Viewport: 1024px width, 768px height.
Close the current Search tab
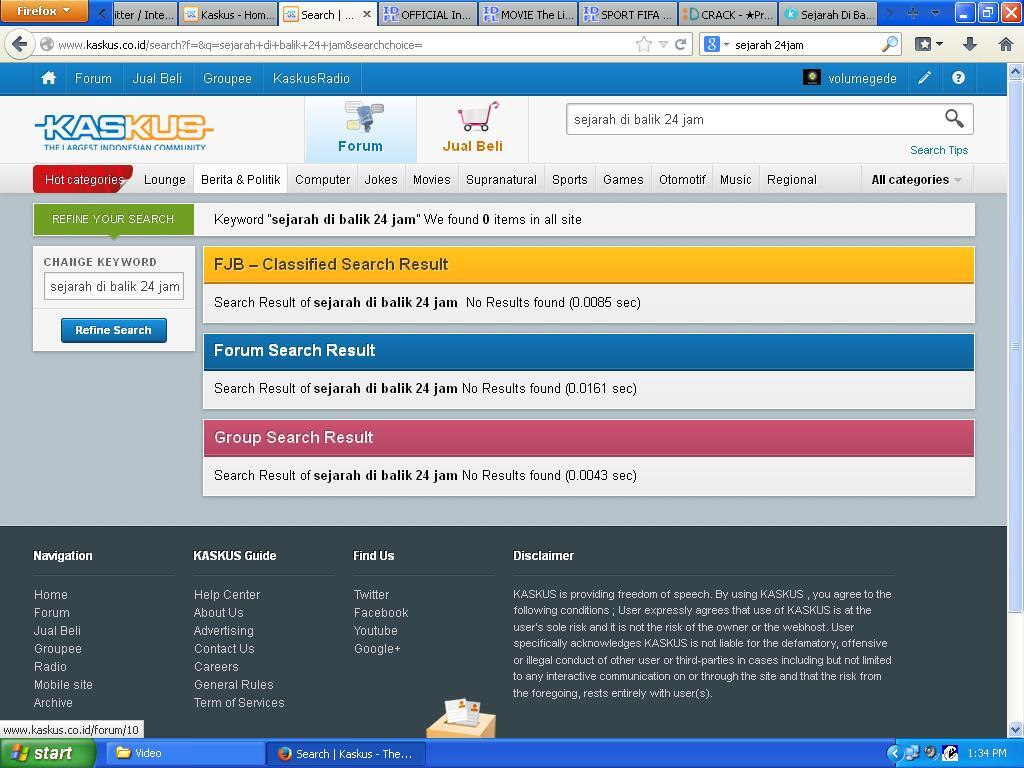[367, 14]
